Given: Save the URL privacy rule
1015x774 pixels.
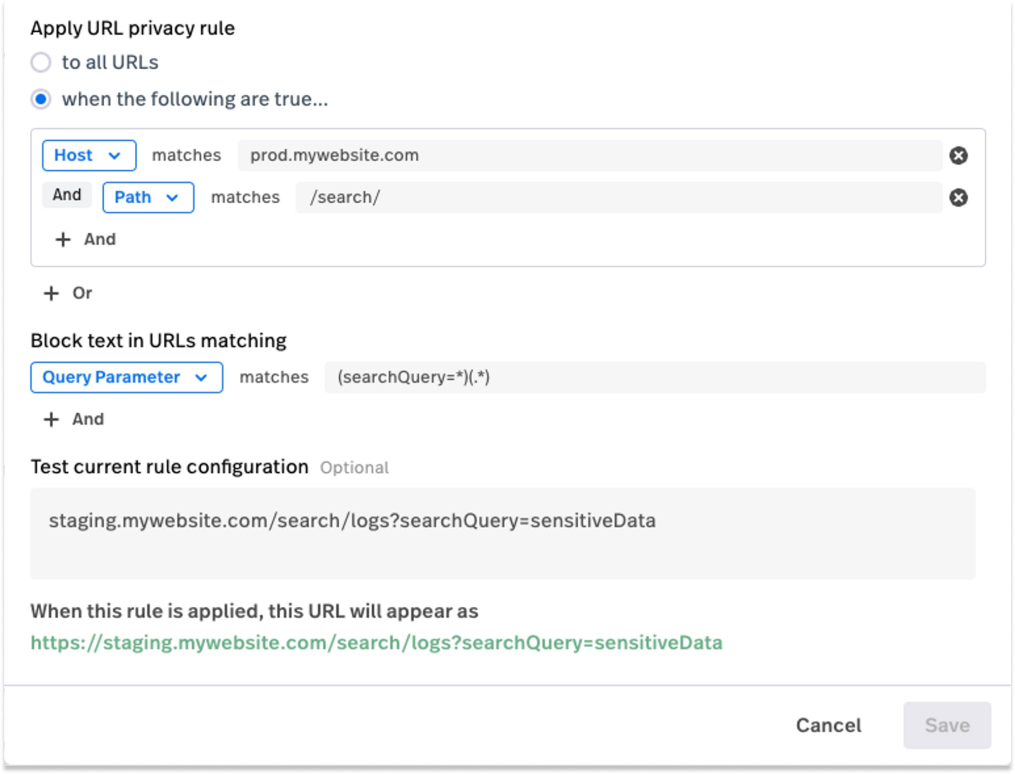Looking at the screenshot, I should pos(947,725).
